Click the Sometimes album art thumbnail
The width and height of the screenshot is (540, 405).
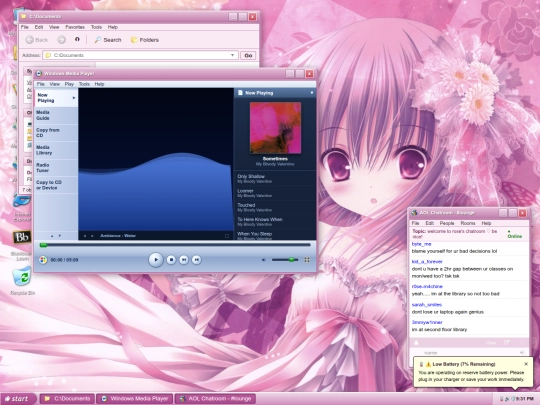tap(275, 128)
